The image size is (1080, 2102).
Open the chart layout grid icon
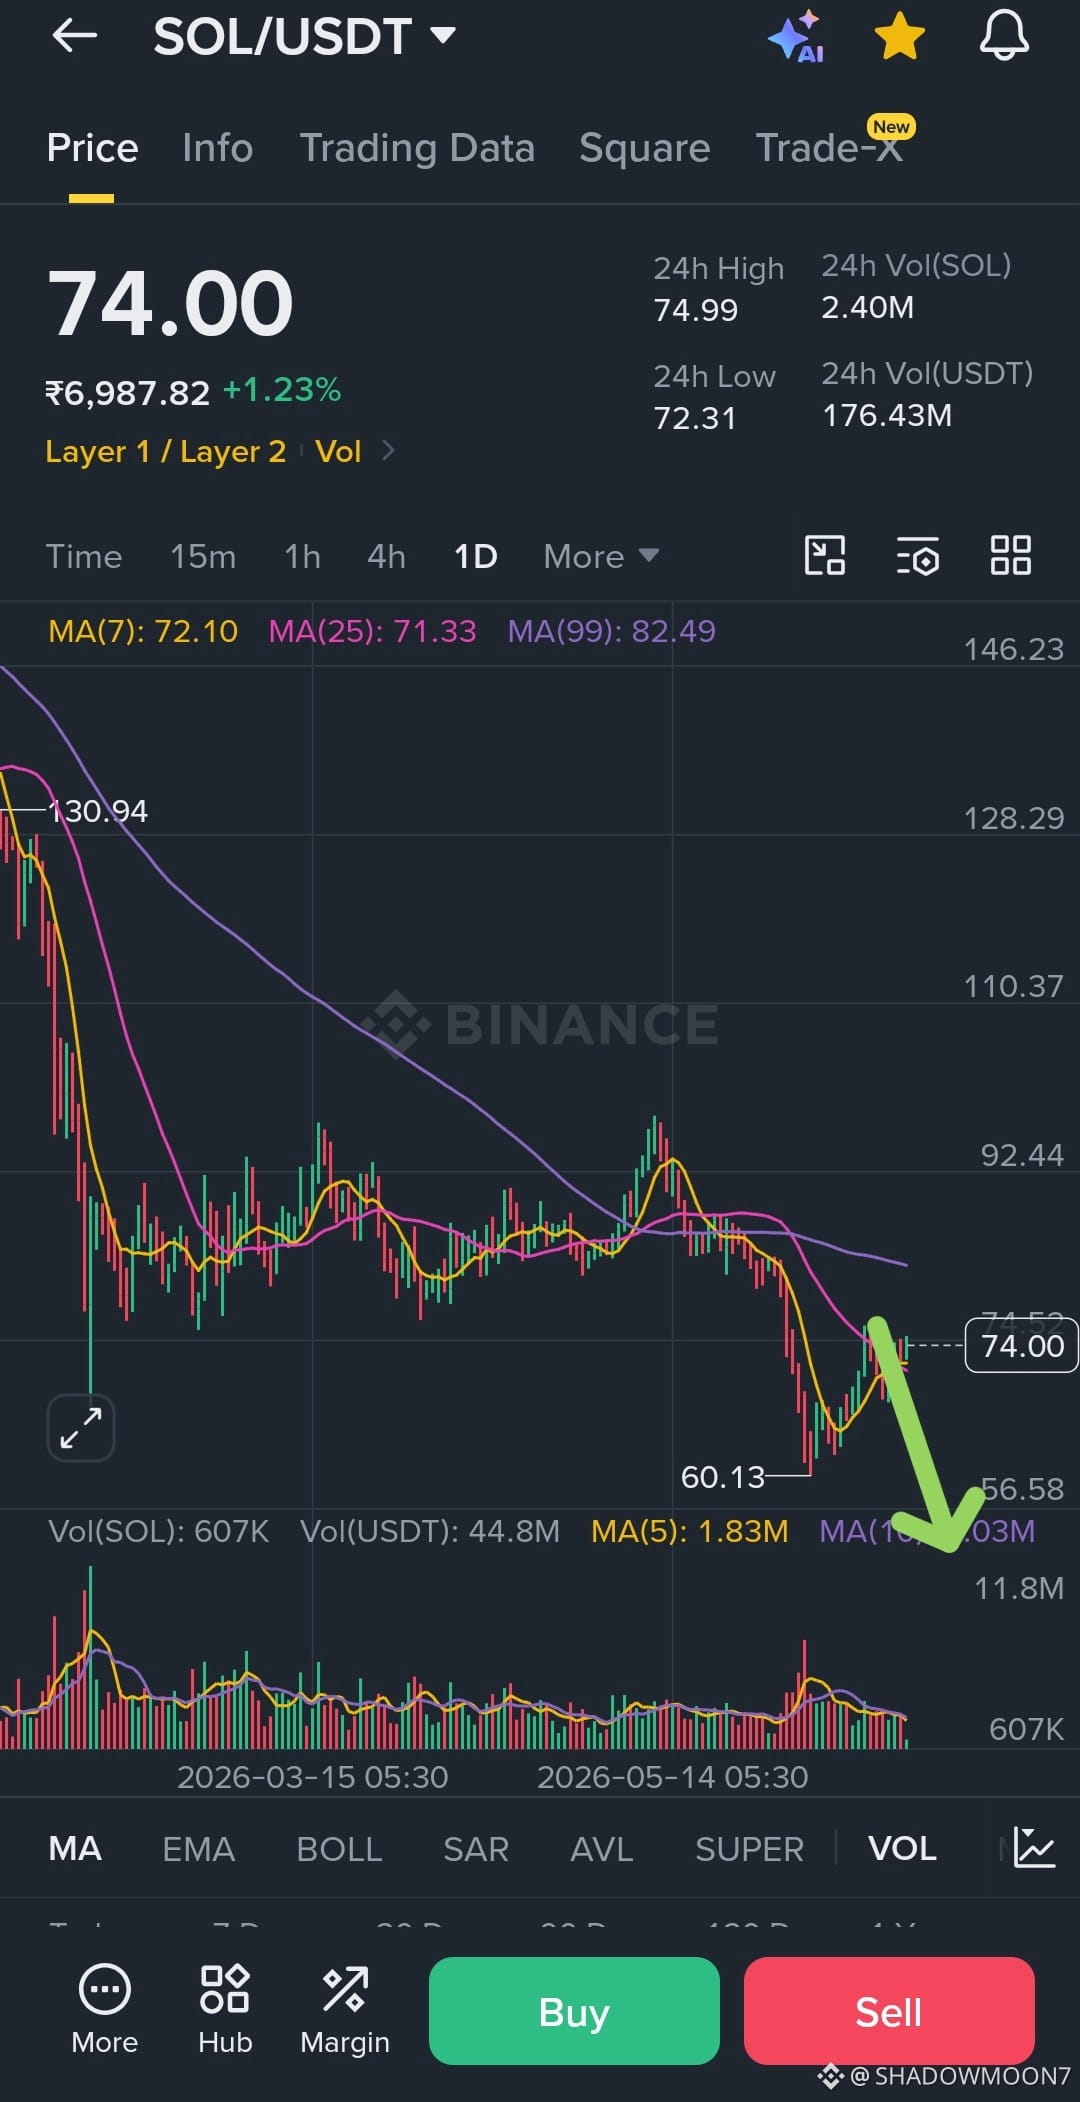coord(1010,556)
